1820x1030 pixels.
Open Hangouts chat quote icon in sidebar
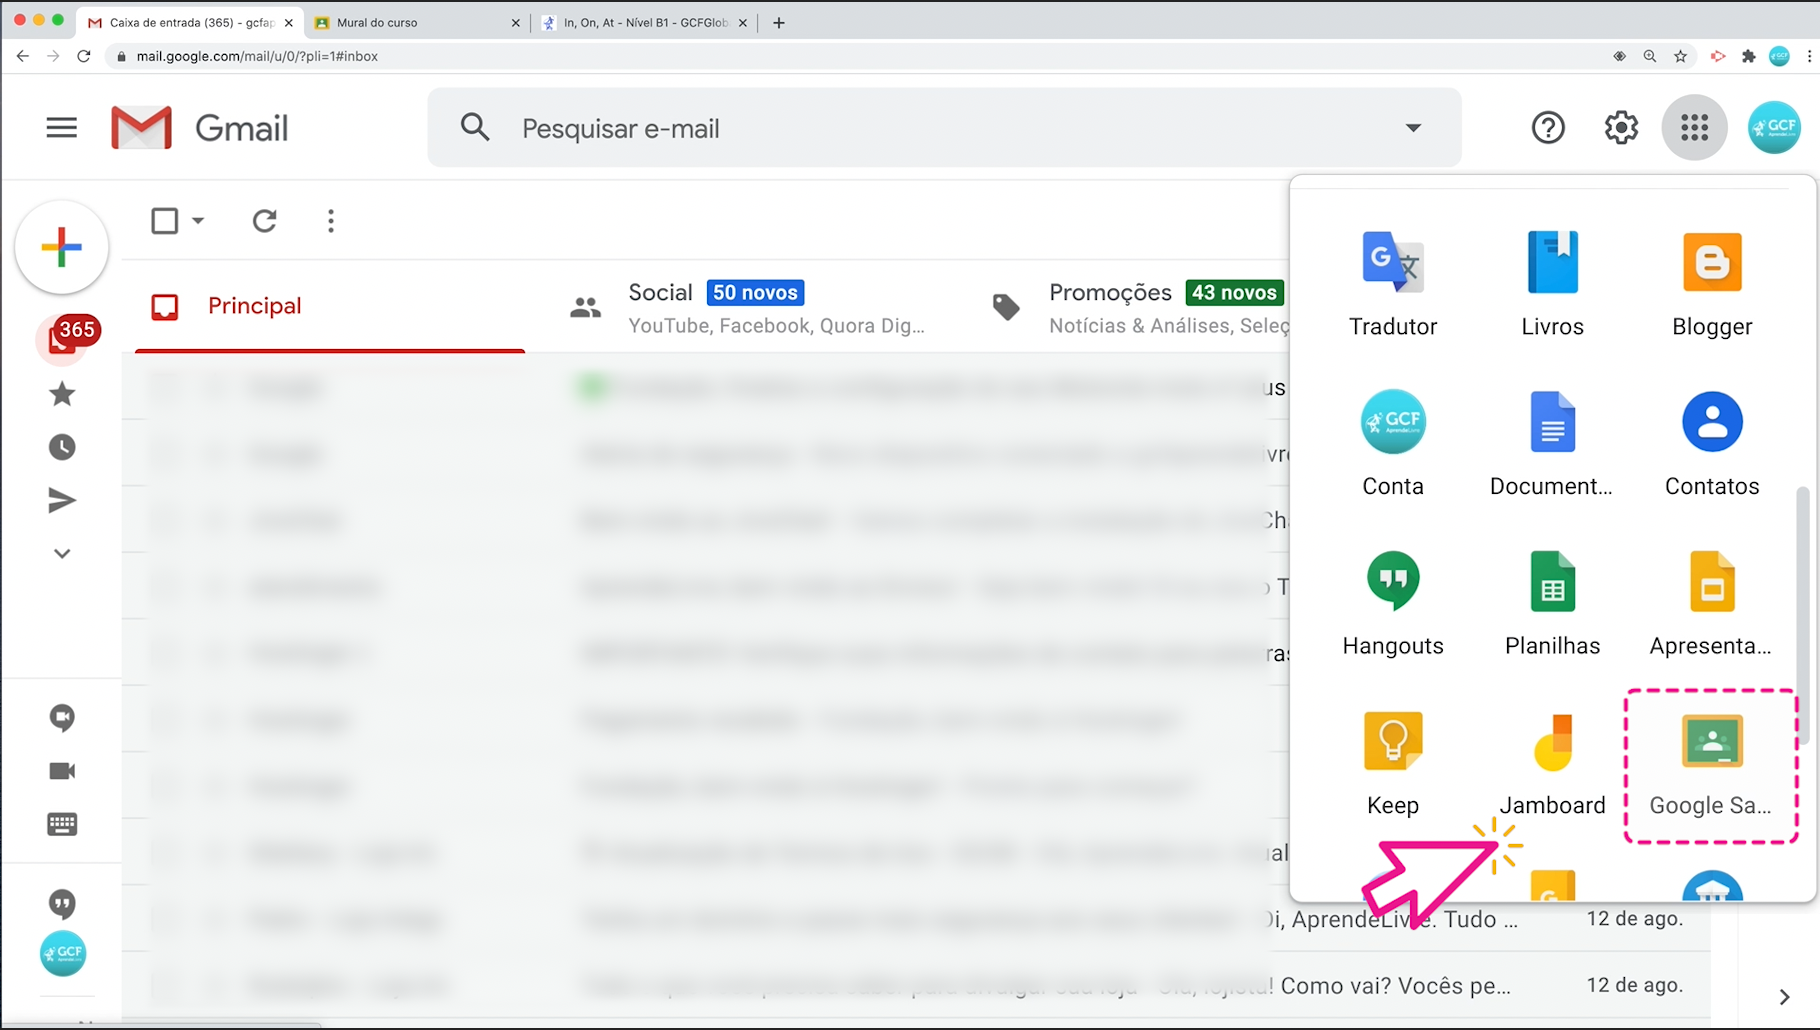click(62, 904)
